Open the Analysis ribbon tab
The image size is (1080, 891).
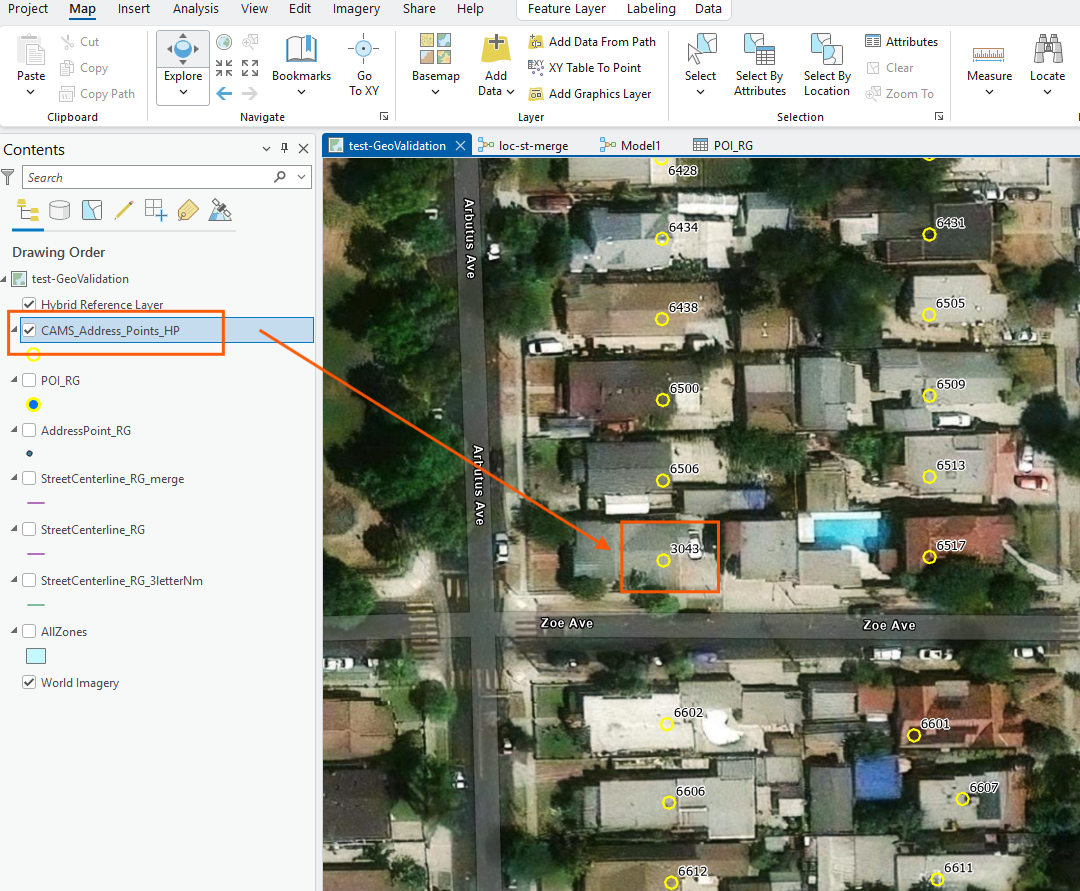[x=195, y=9]
